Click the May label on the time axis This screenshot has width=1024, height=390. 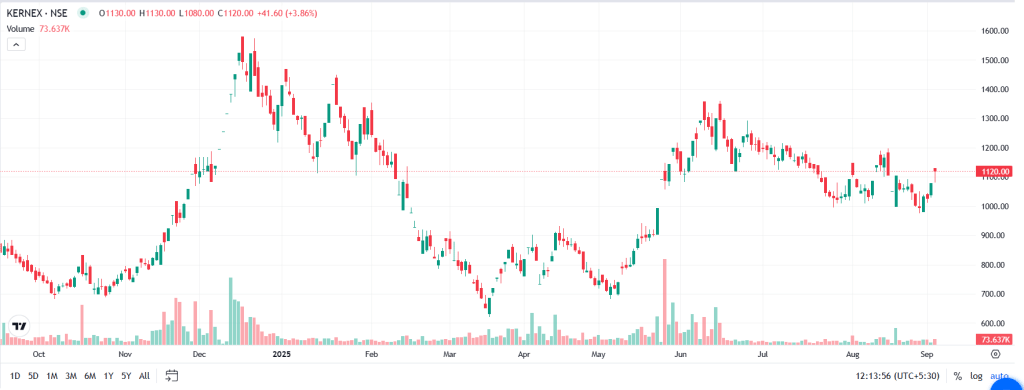click(x=599, y=355)
